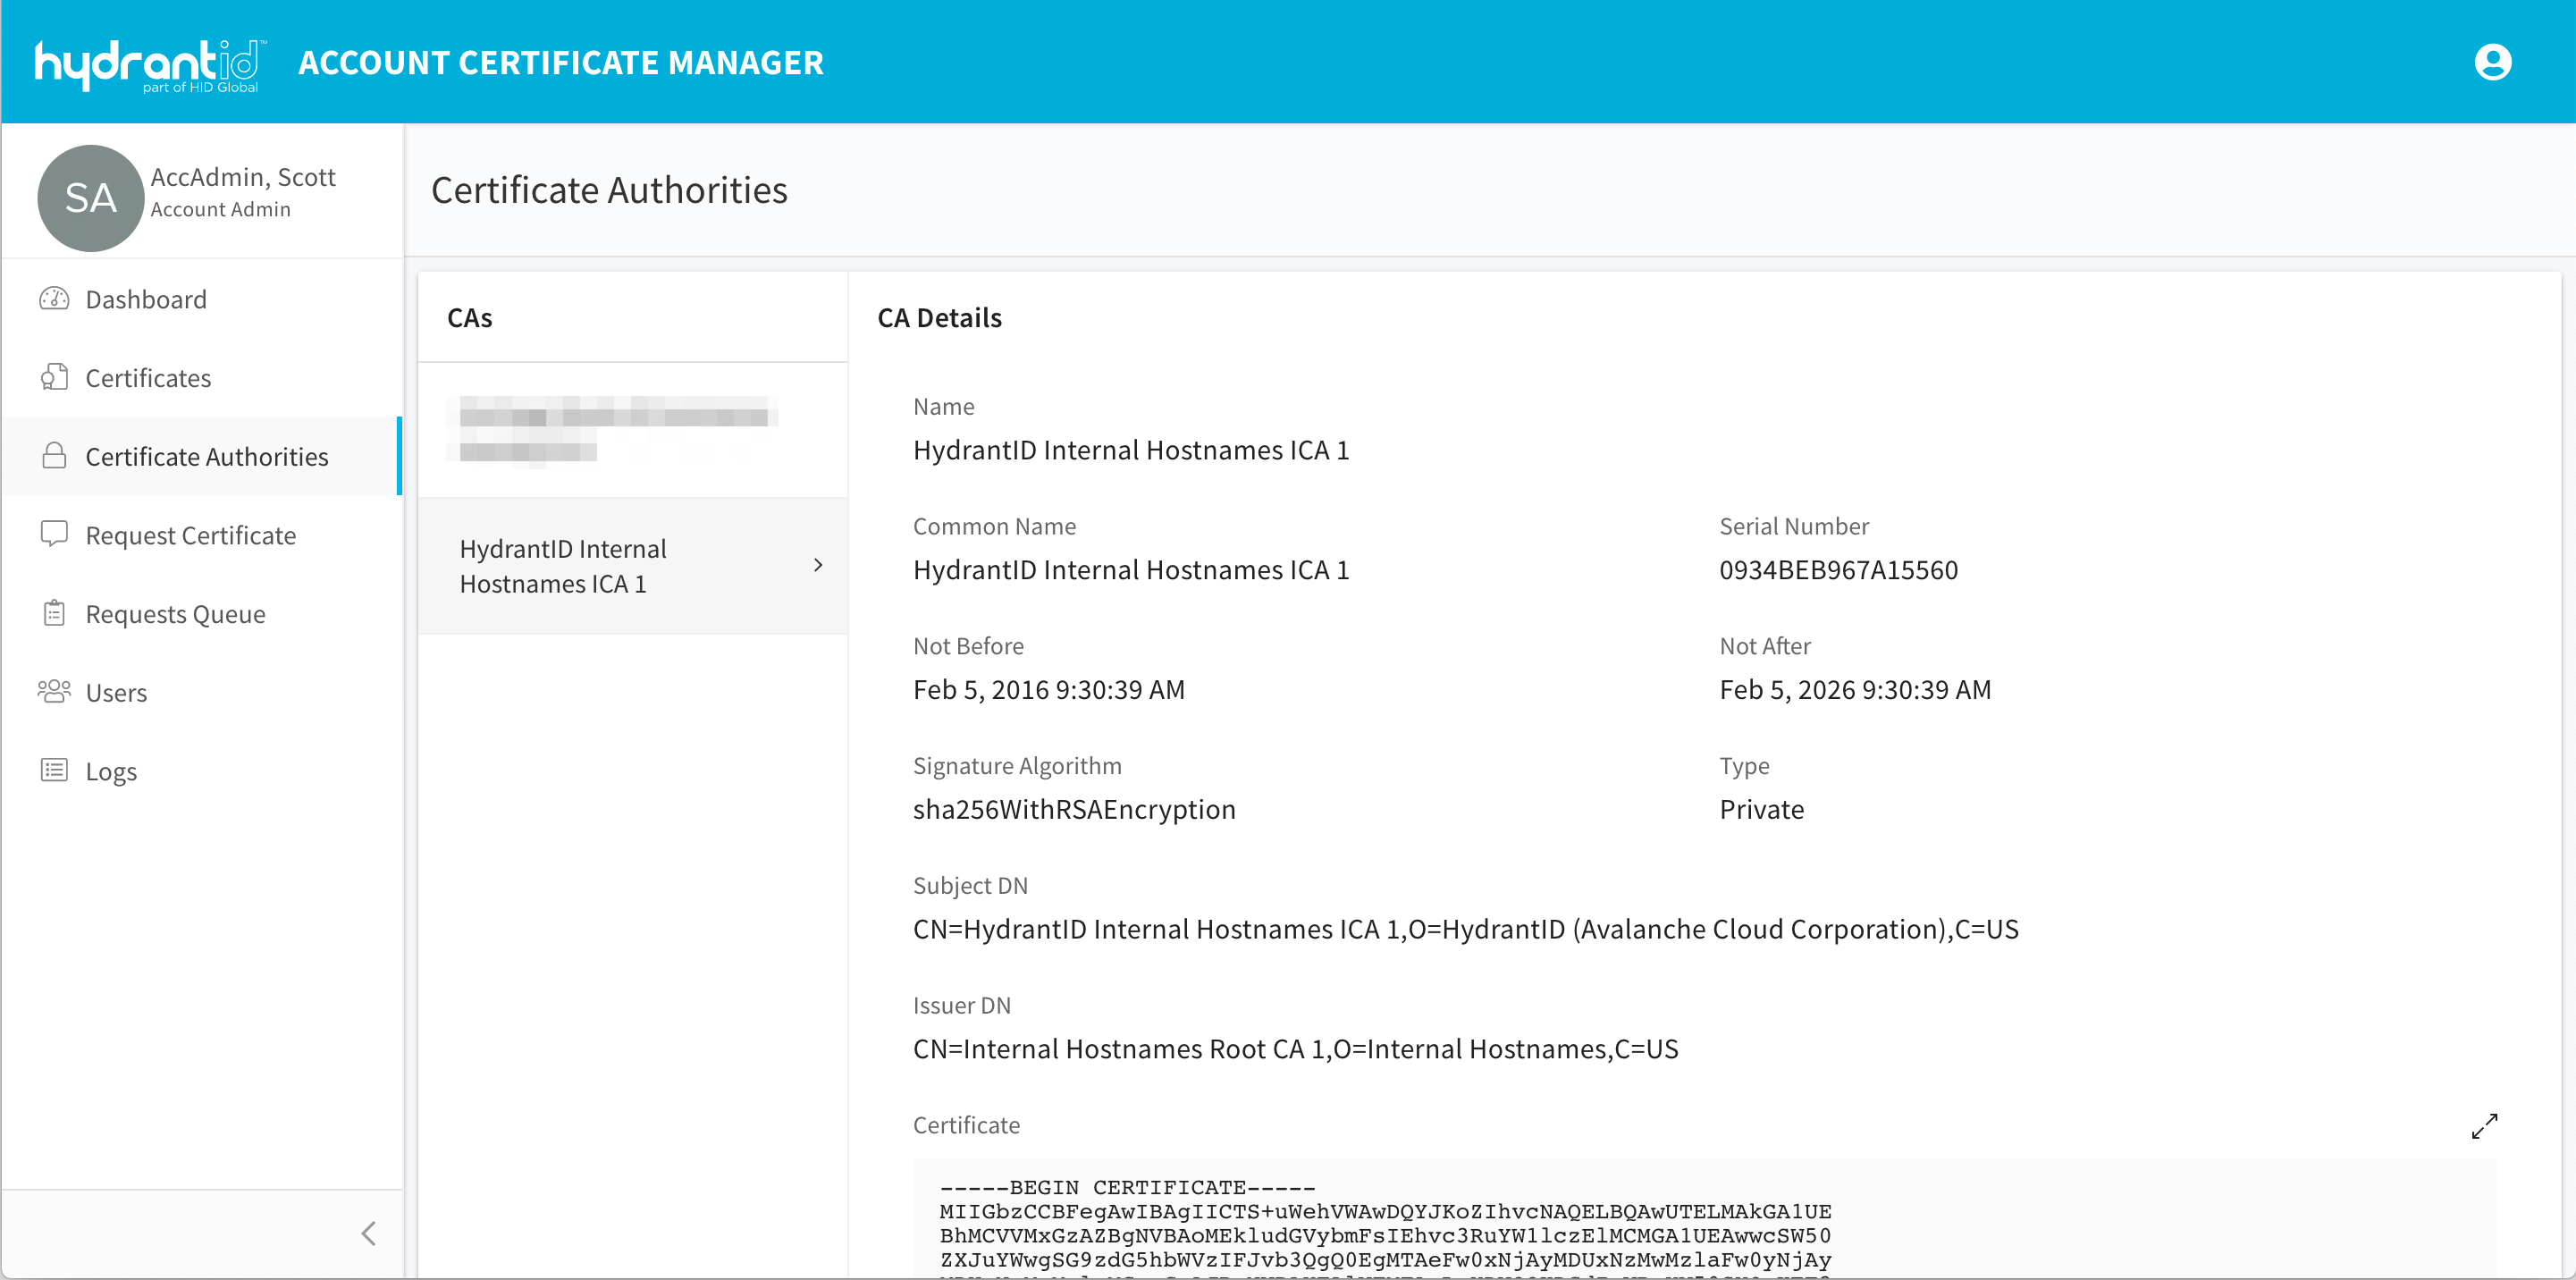This screenshot has width=2576, height=1280.
Task: Click the Certificate field label
Action: point(966,1126)
